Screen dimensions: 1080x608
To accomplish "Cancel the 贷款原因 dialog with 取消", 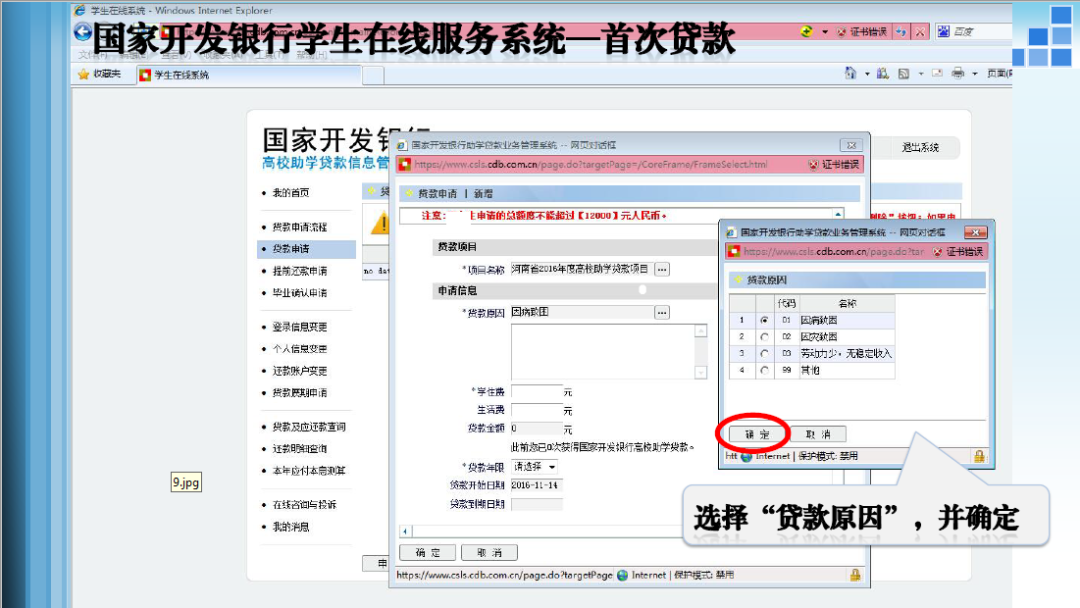I will 818,434.
